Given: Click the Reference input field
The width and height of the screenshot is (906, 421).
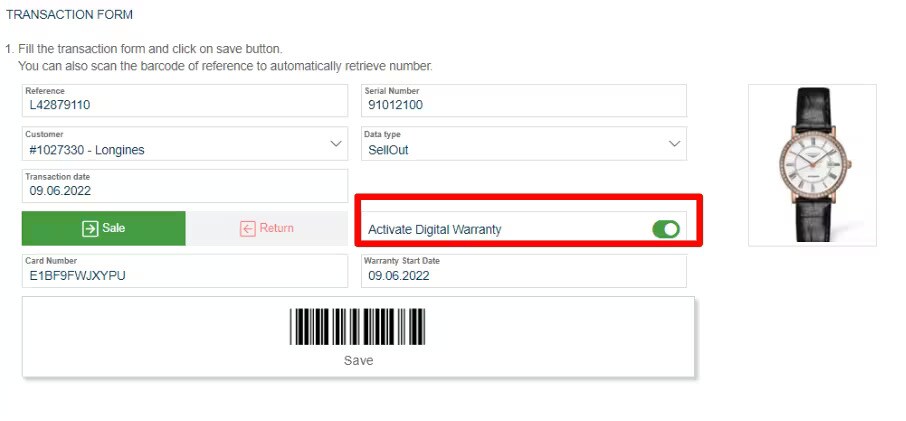Looking at the screenshot, I should [x=185, y=100].
